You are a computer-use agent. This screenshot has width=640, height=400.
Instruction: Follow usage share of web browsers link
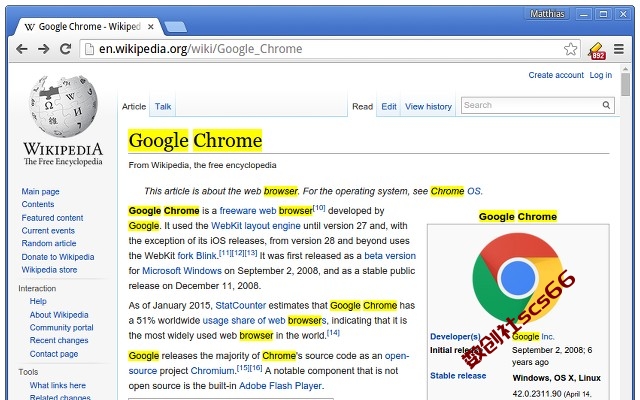coord(264,320)
